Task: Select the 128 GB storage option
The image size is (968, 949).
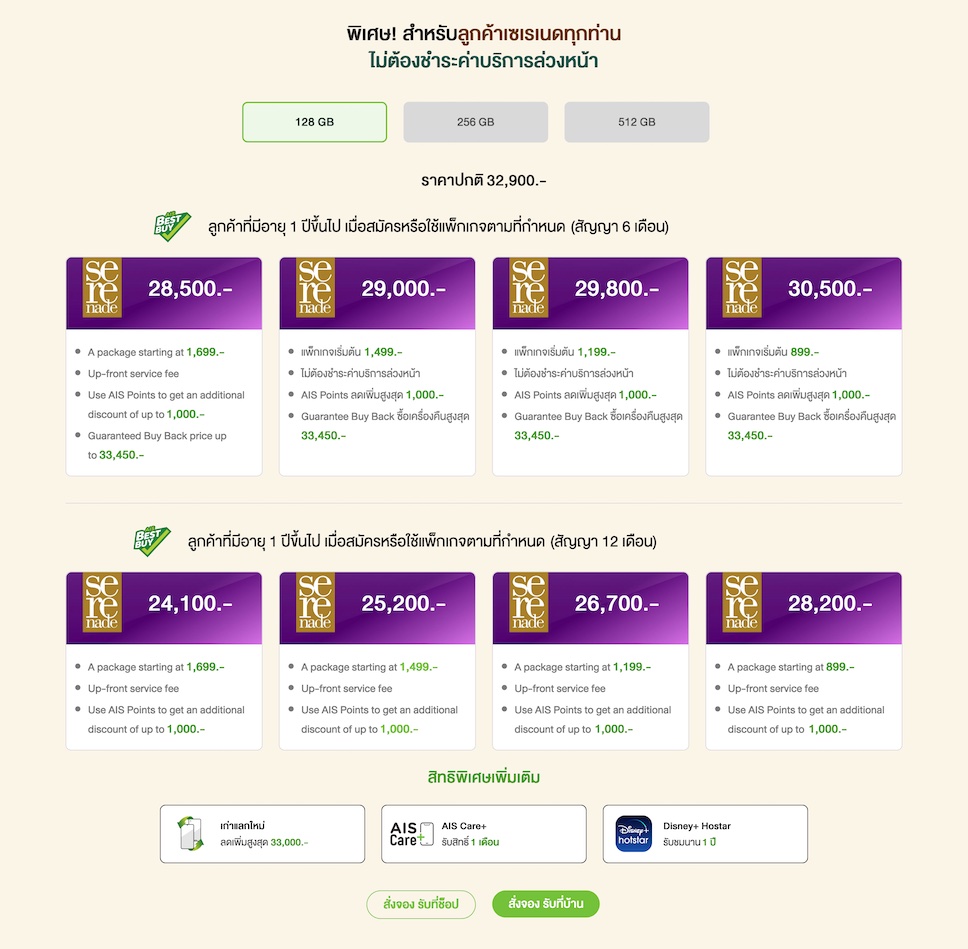Action: pyautogui.click(x=314, y=122)
